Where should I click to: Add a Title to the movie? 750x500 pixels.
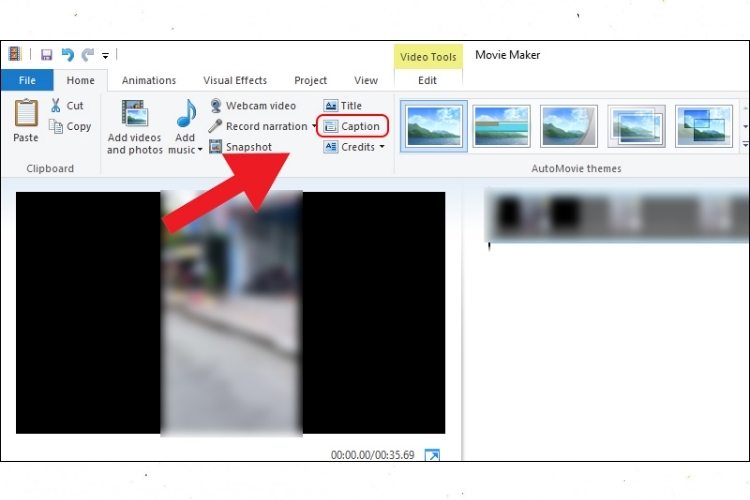pos(343,105)
